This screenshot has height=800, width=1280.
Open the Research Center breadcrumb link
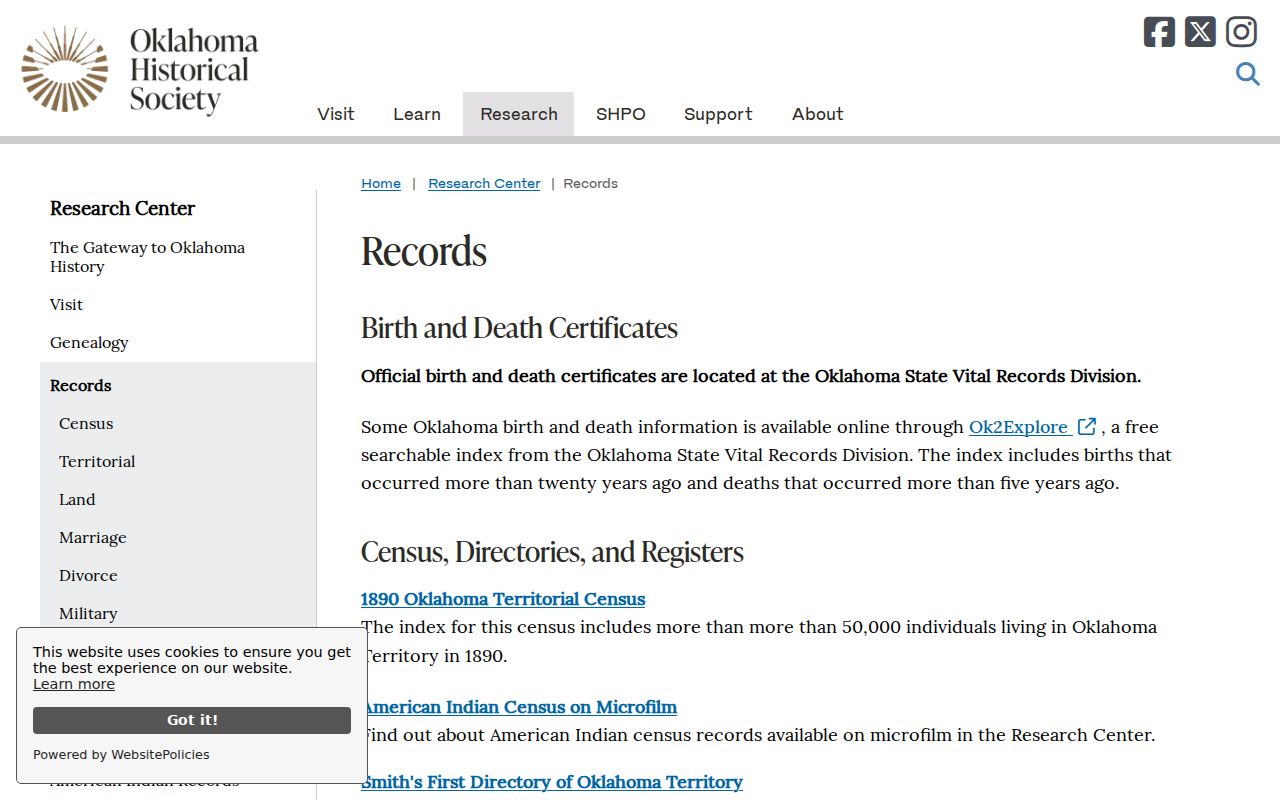tap(484, 183)
